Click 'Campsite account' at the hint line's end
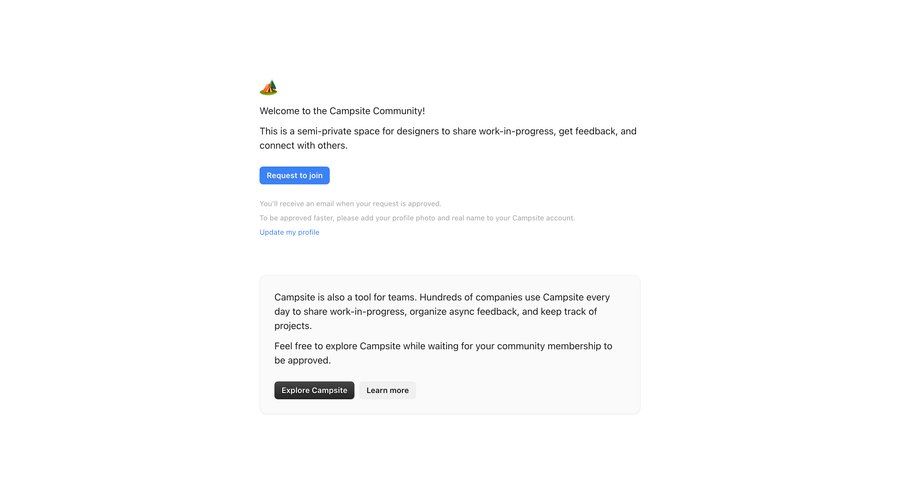Screen dimensions: 900x484 click(543, 218)
